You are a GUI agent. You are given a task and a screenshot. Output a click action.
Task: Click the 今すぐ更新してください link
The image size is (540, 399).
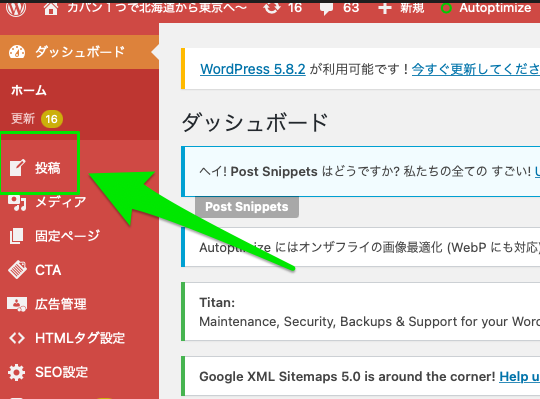tap(476, 69)
